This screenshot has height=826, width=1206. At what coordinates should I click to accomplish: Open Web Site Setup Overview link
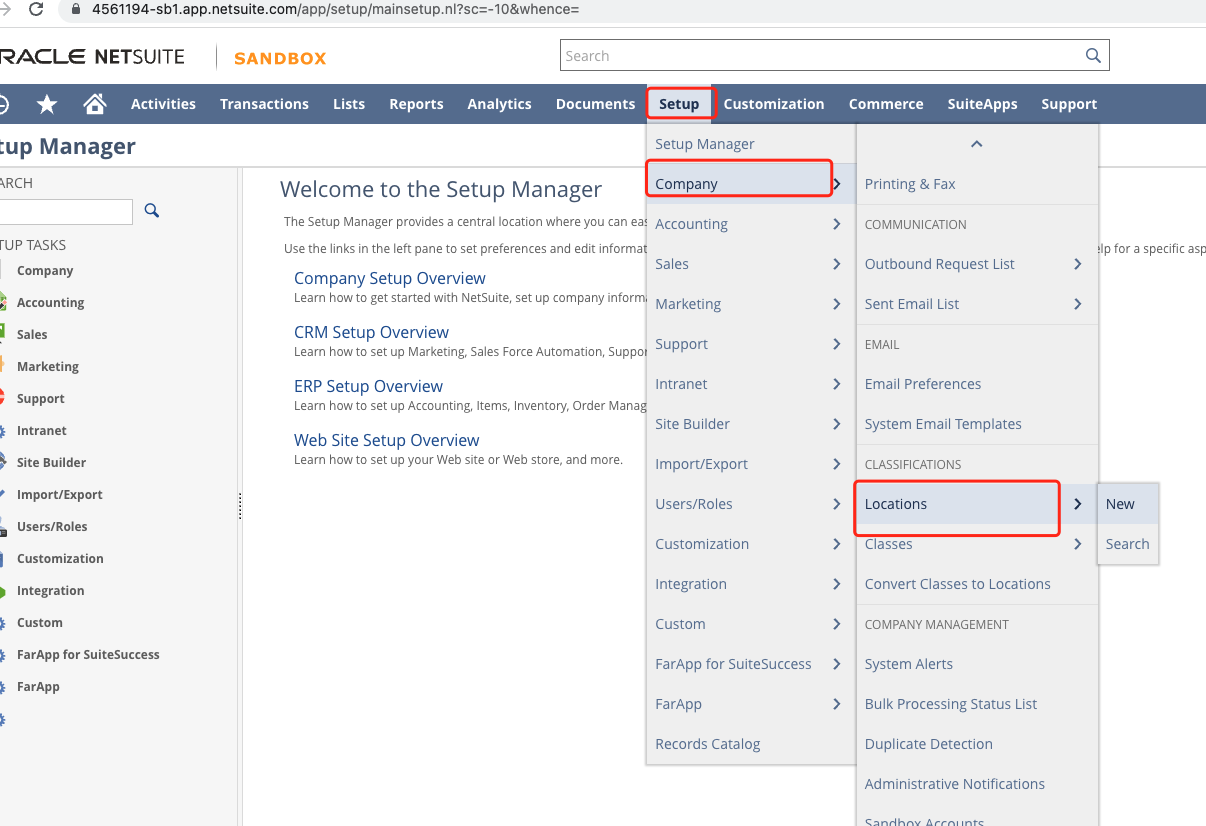click(386, 440)
